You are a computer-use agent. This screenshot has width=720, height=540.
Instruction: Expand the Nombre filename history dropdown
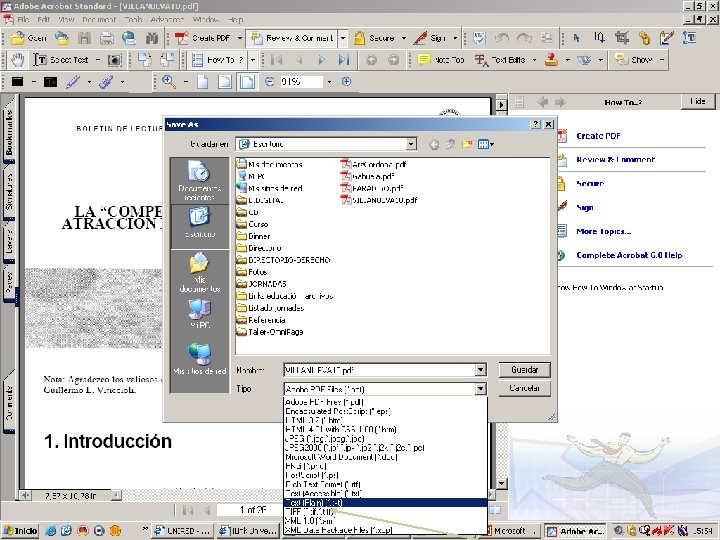click(x=480, y=369)
